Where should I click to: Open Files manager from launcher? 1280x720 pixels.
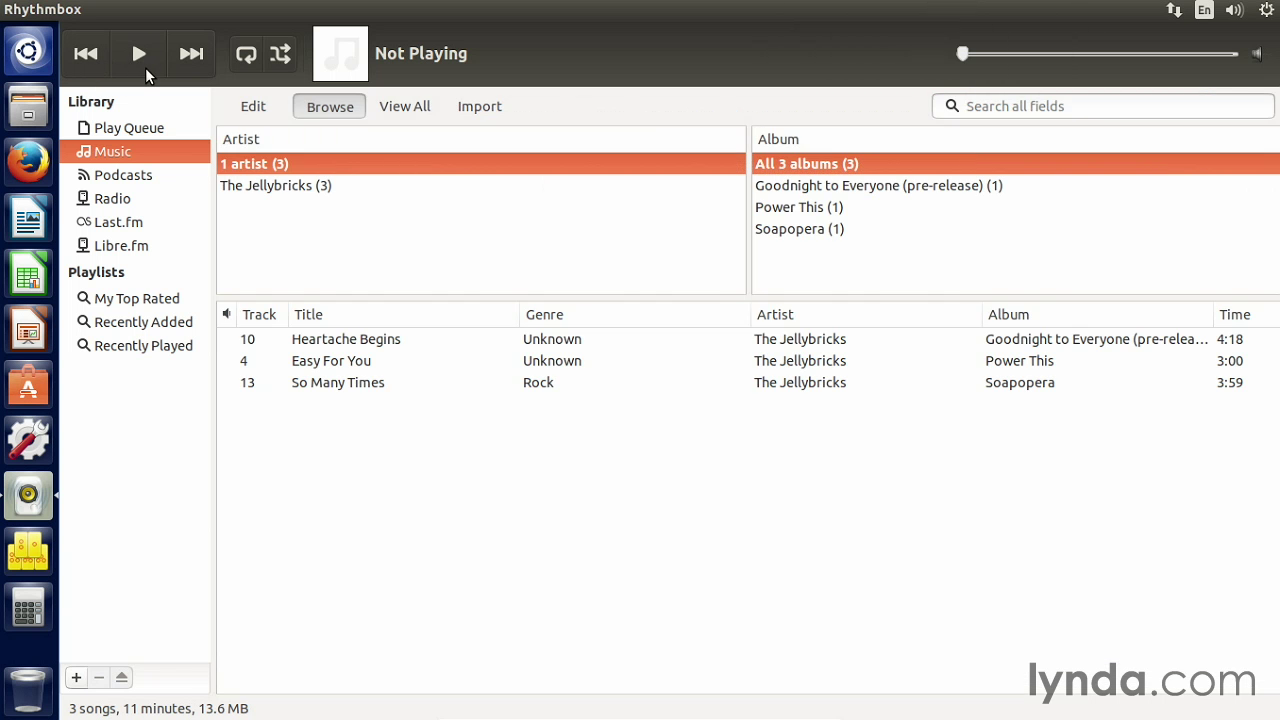(28, 106)
